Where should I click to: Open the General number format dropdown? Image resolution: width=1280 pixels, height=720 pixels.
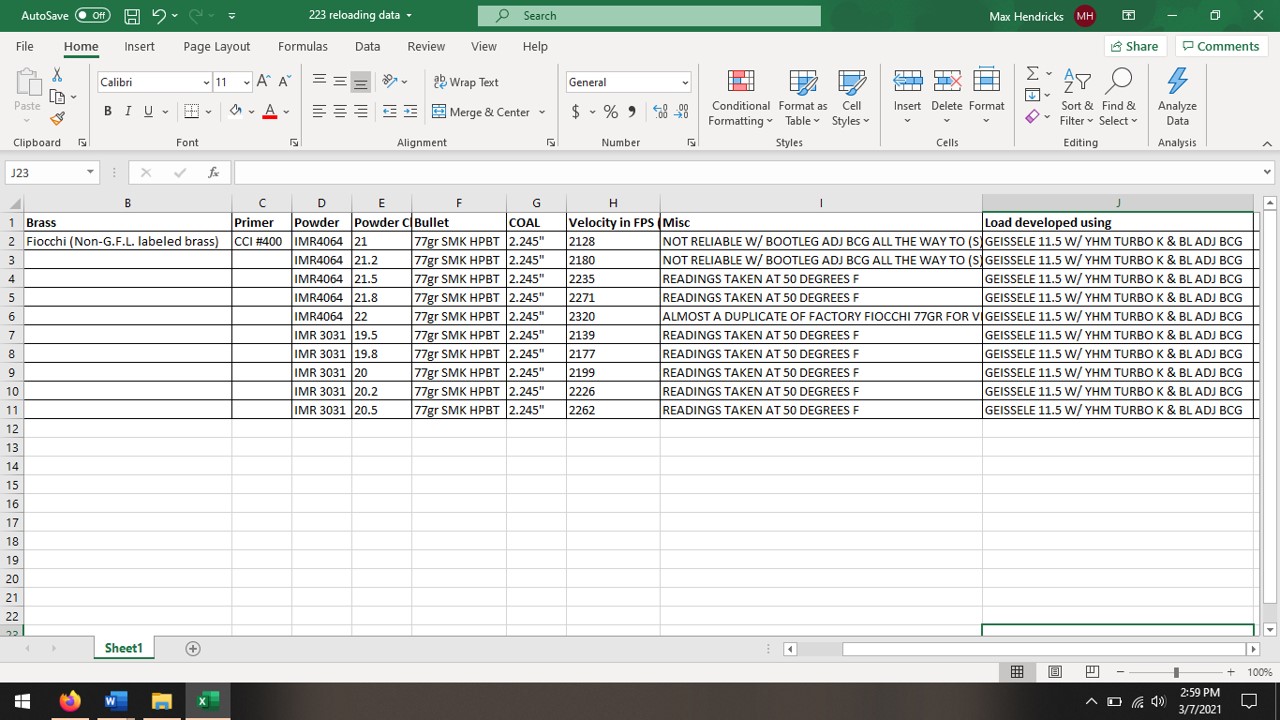click(x=685, y=82)
